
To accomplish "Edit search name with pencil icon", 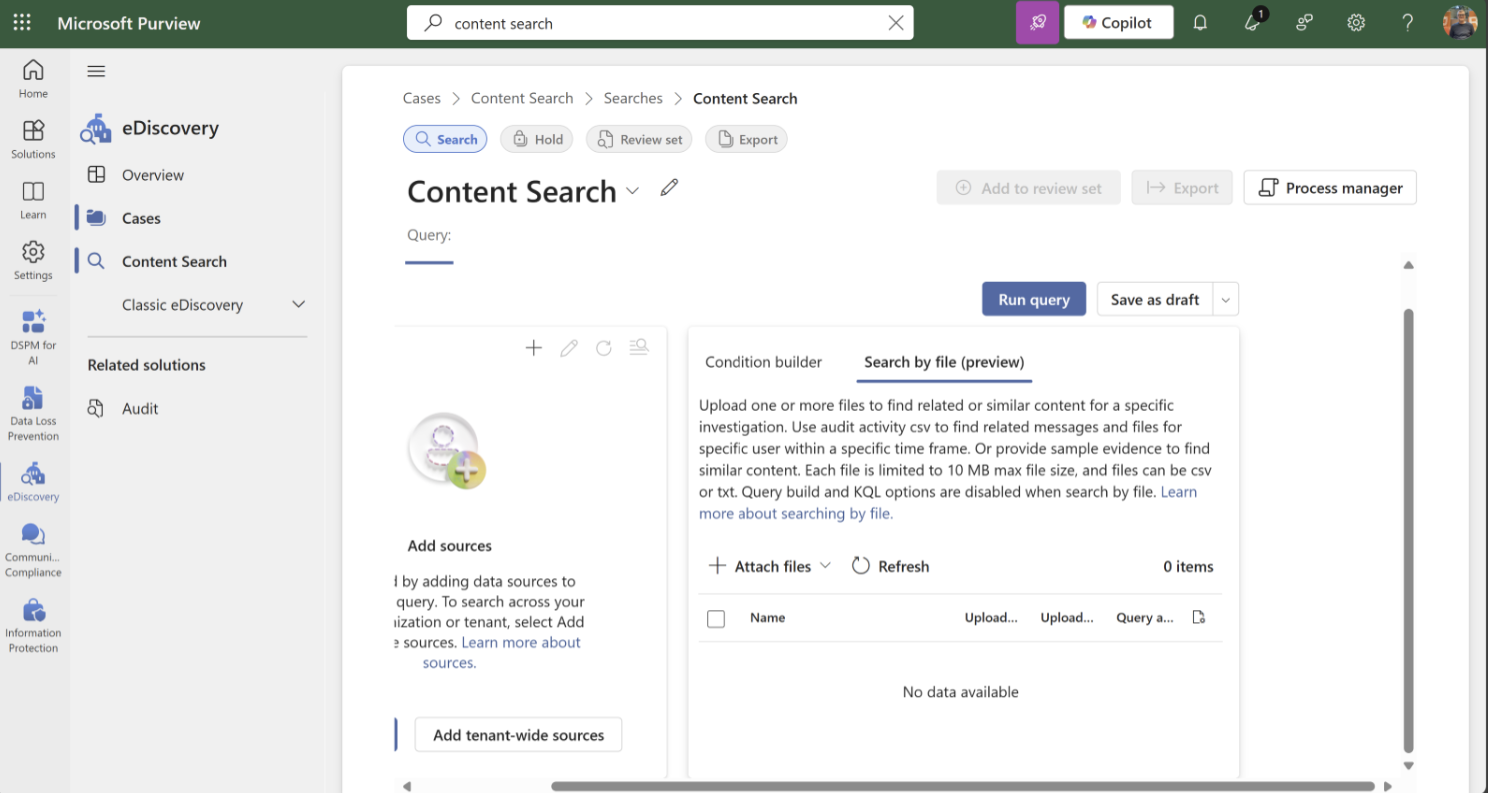I will click(669, 187).
